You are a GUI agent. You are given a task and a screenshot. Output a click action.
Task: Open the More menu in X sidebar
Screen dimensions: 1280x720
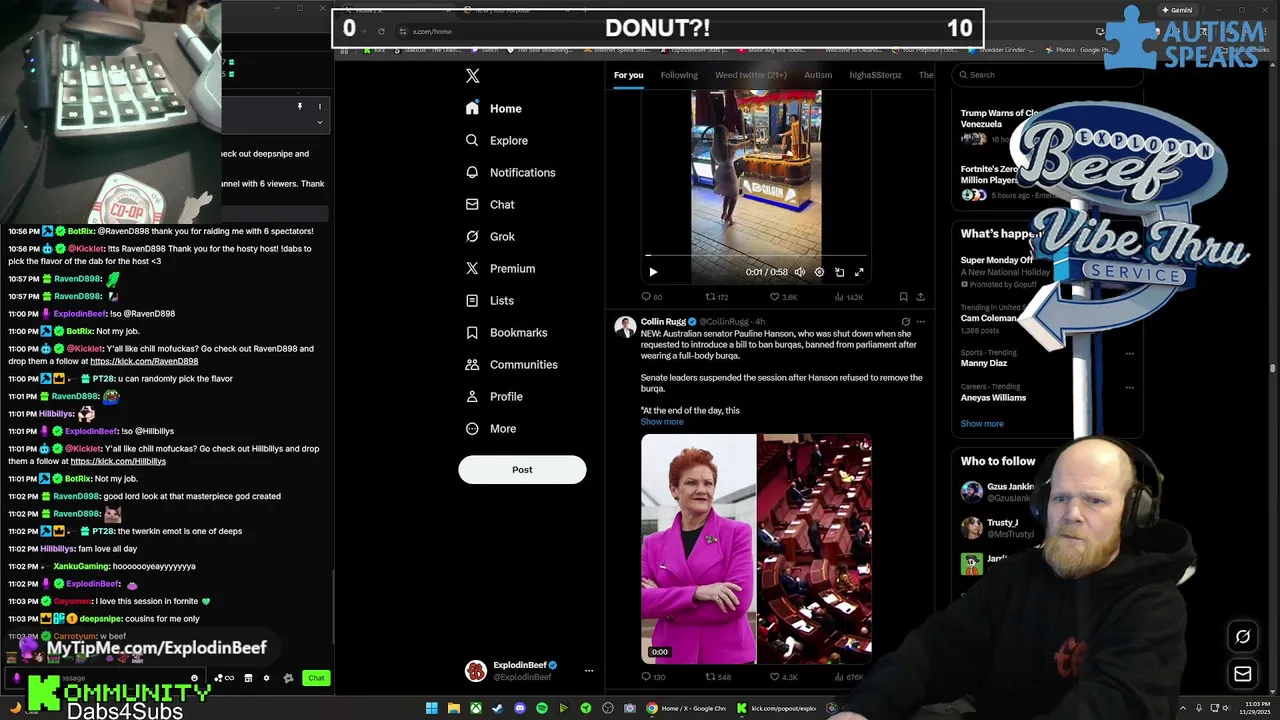(x=491, y=428)
